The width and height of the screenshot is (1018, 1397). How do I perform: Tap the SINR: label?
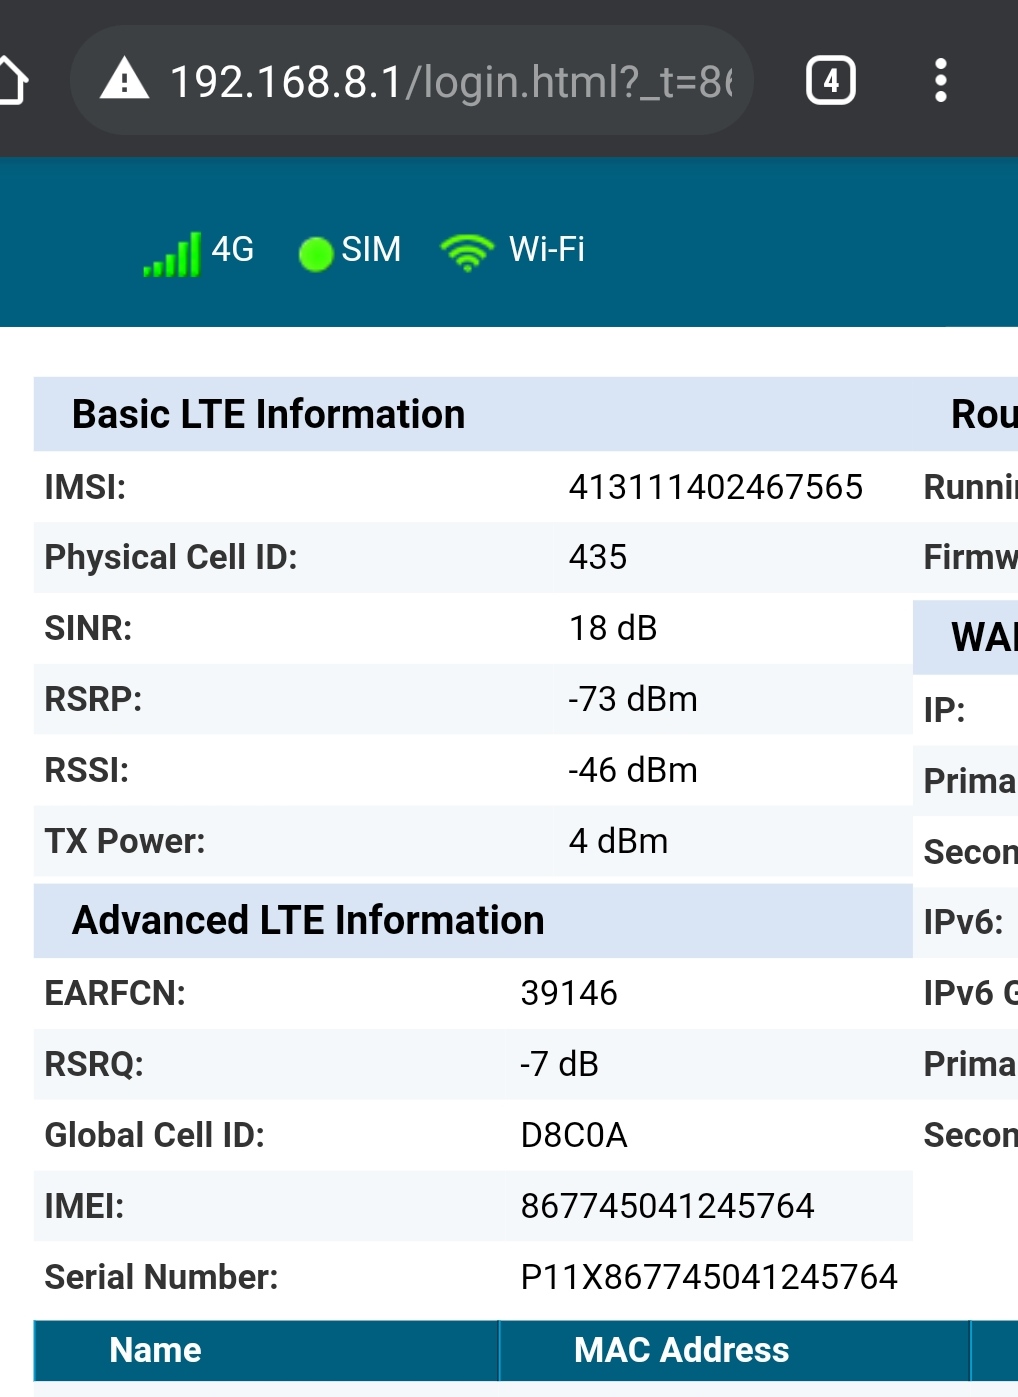click(88, 628)
